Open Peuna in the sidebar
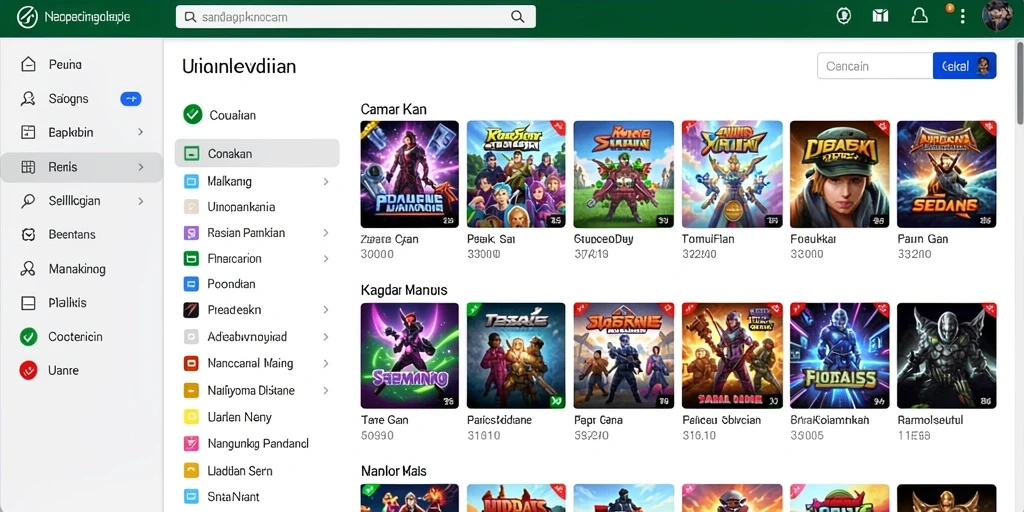This screenshot has height=512, width=1024. pyautogui.click(x=65, y=65)
